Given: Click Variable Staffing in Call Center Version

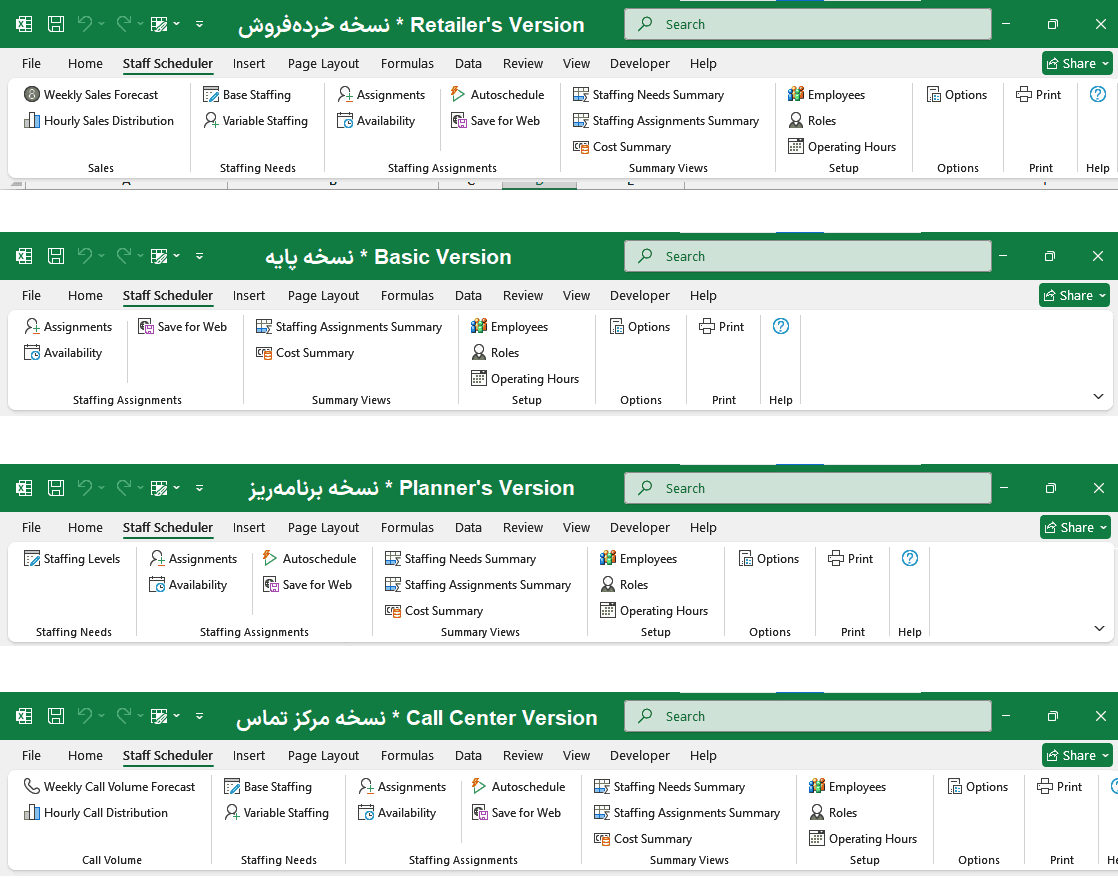Looking at the screenshot, I should point(276,813).
